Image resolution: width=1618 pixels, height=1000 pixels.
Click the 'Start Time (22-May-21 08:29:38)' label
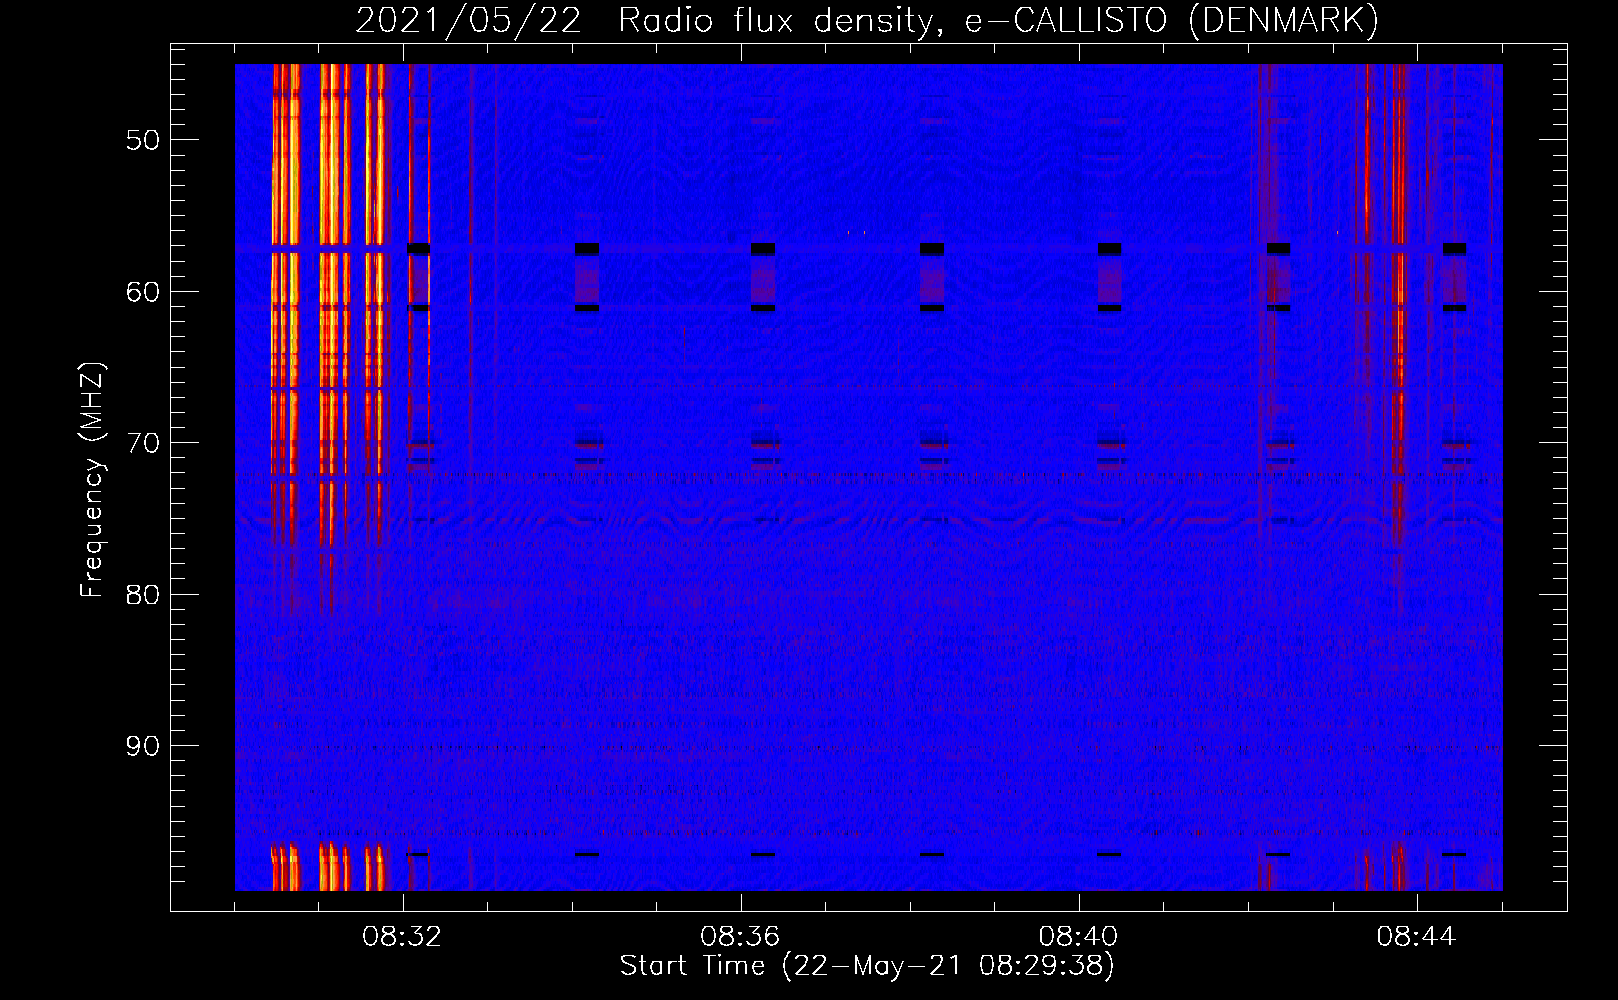867,966
